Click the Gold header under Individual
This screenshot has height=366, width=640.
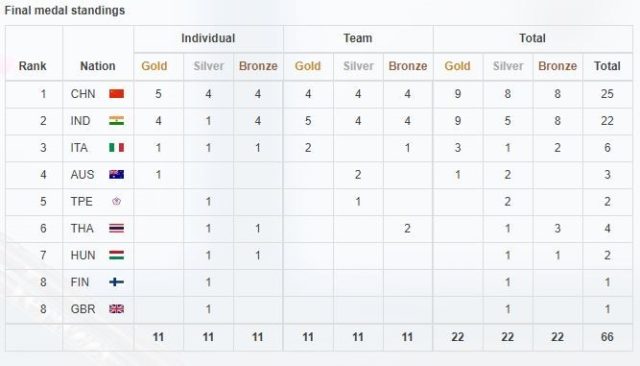tap(154, 66)
